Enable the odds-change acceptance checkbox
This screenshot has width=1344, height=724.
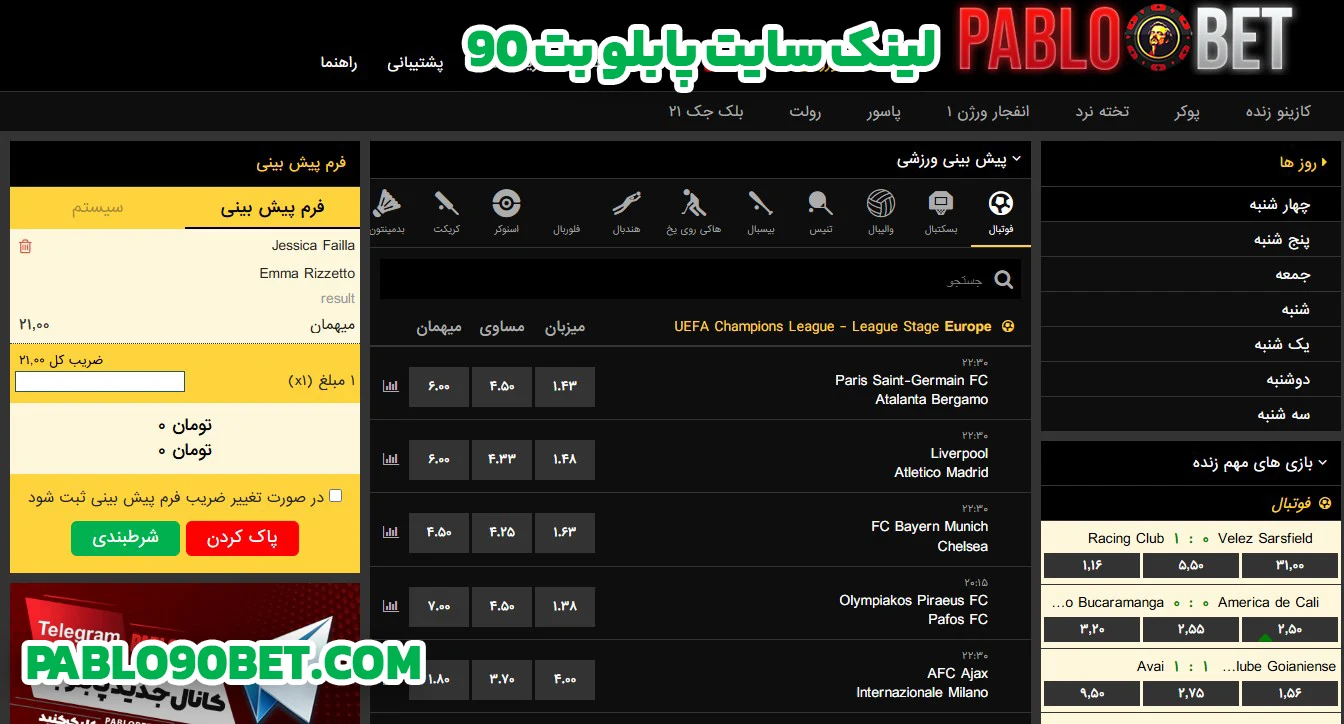[x=335, y=496]
